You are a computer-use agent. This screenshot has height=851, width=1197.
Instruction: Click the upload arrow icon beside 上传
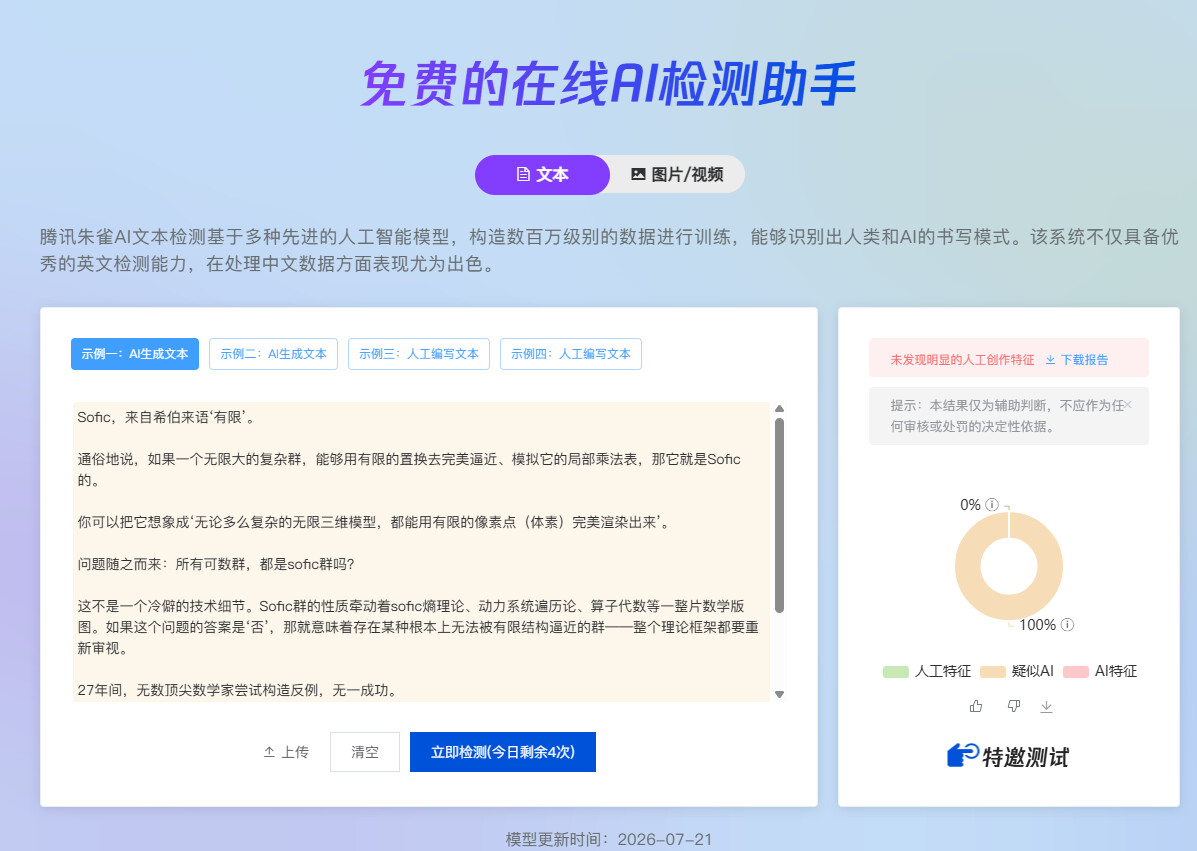coord(269,753)
